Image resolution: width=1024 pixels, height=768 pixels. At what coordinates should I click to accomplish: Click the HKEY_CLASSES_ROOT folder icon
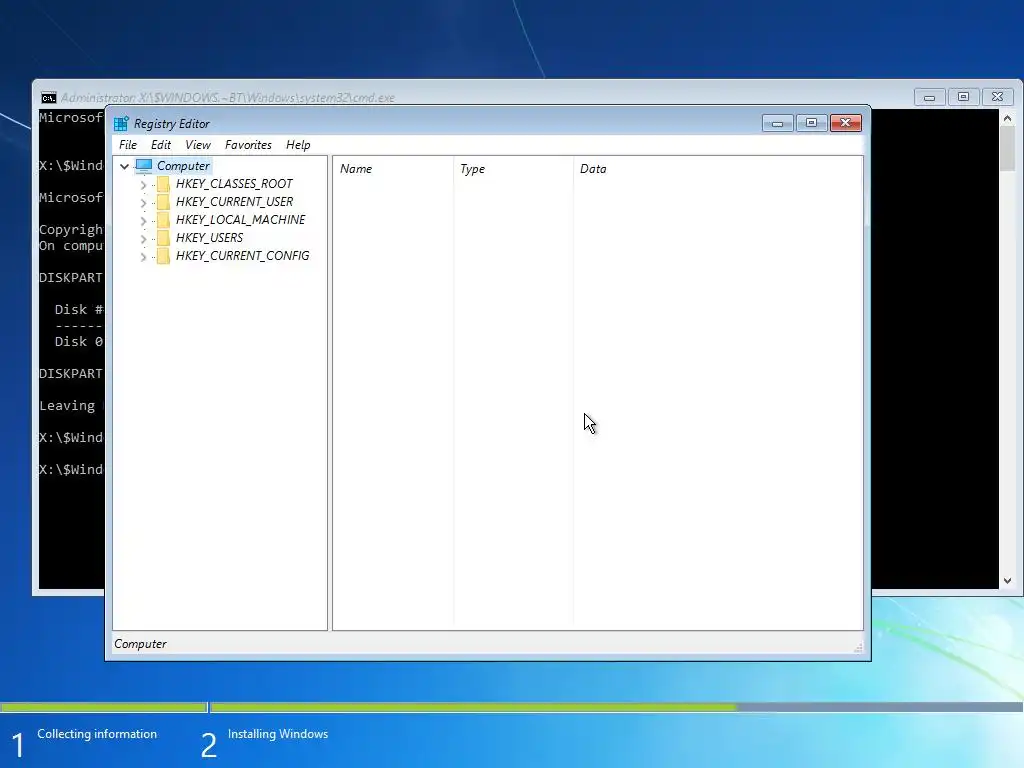[163, 184]
